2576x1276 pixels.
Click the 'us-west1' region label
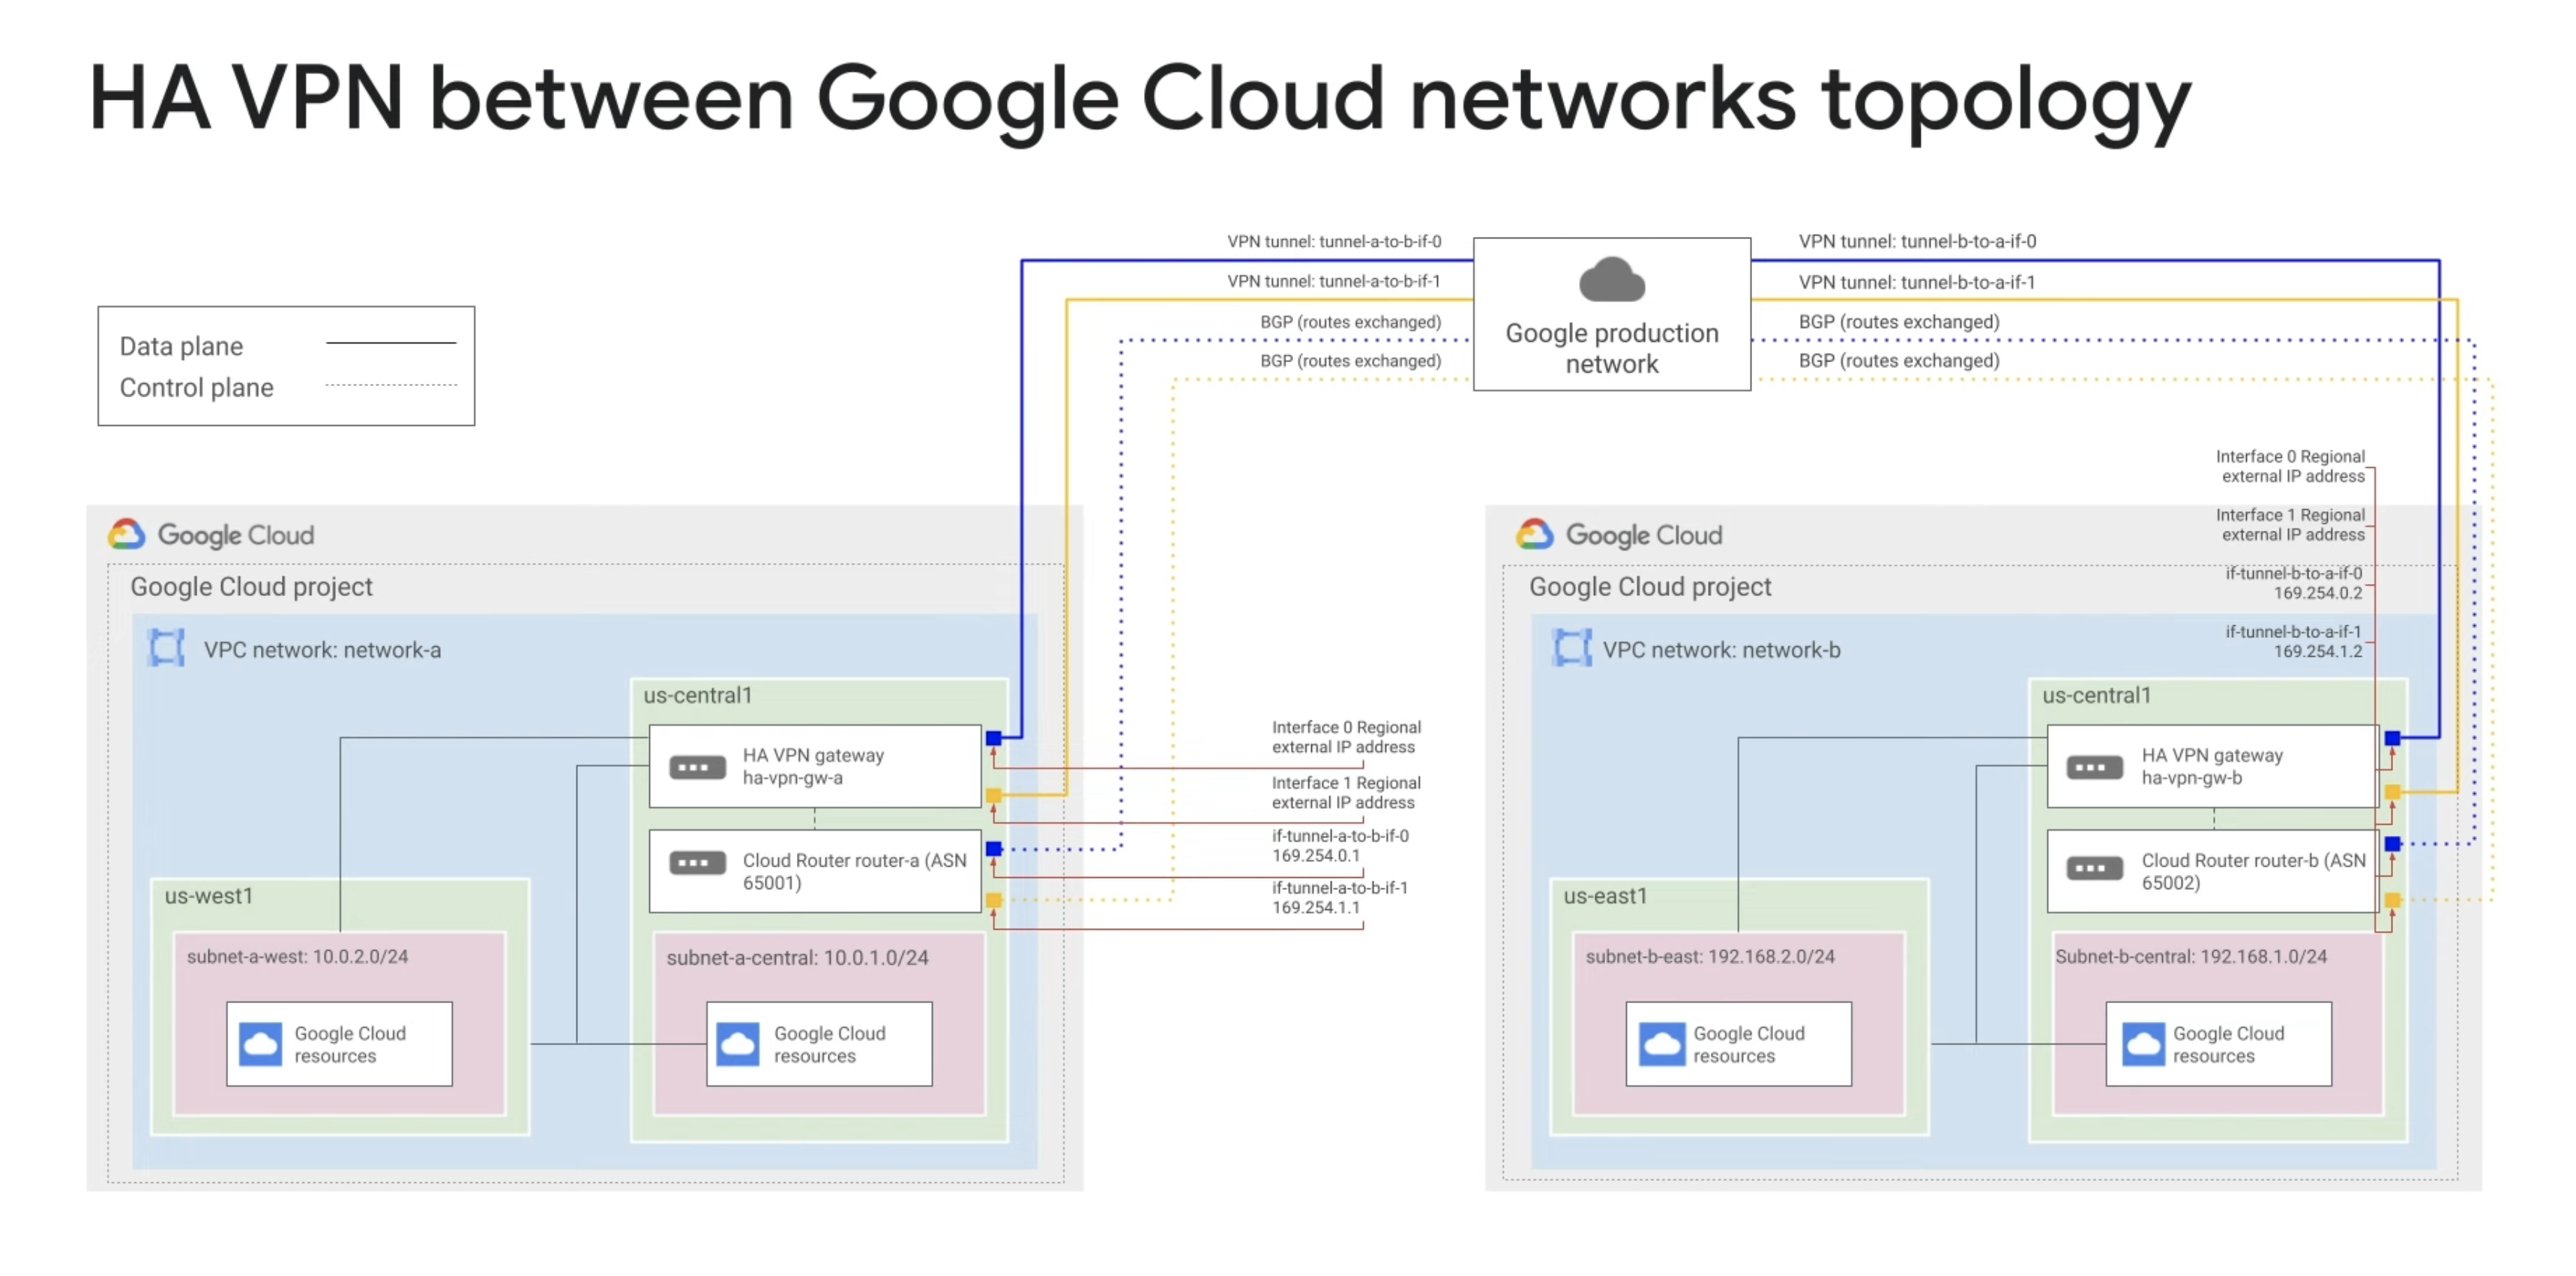coord(208,896)
